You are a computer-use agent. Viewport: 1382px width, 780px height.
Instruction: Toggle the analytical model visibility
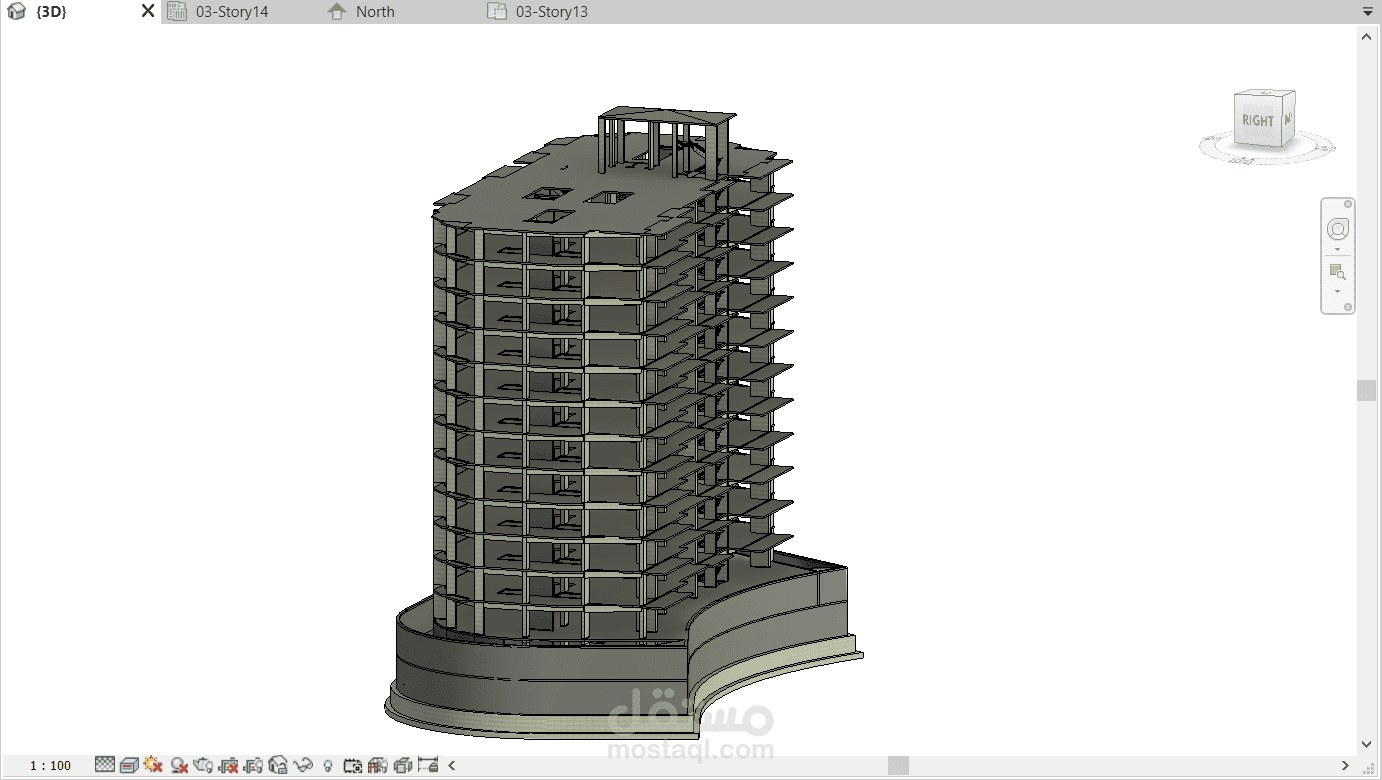(x=377, y=765)
